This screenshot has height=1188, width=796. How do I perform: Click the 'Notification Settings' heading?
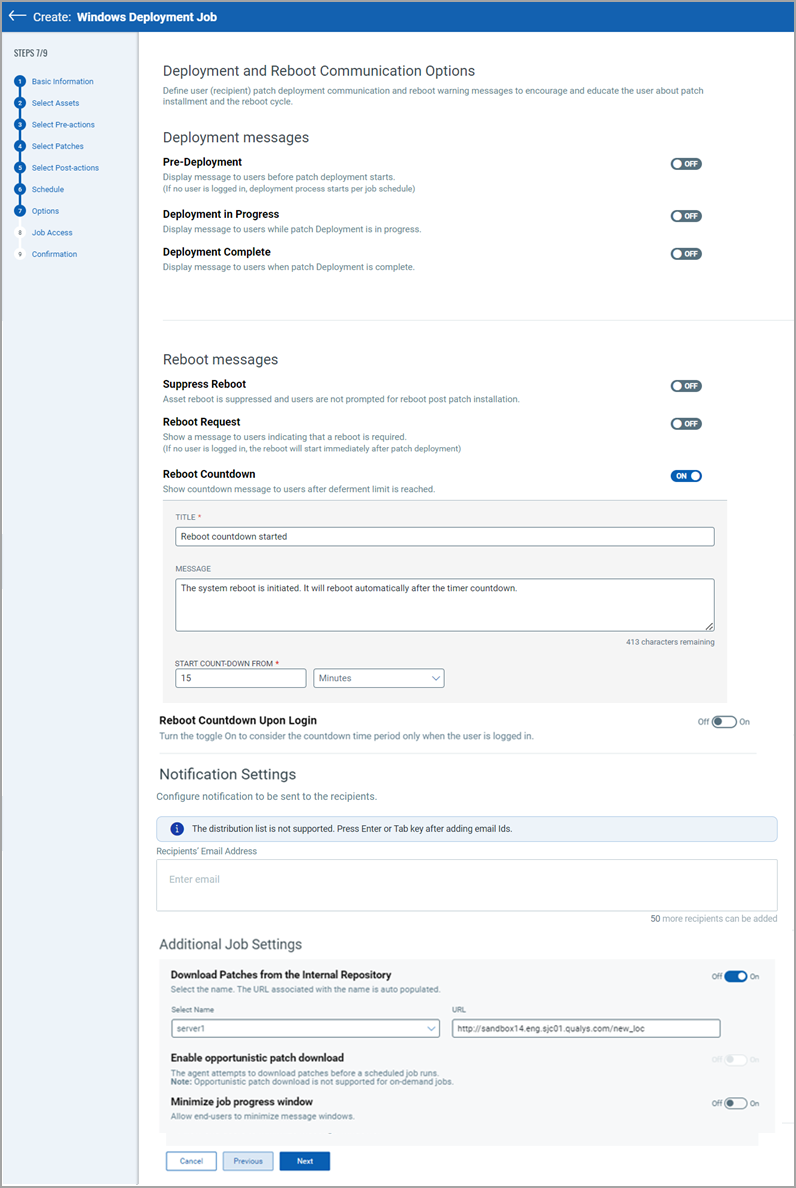[x=227, y=774]
